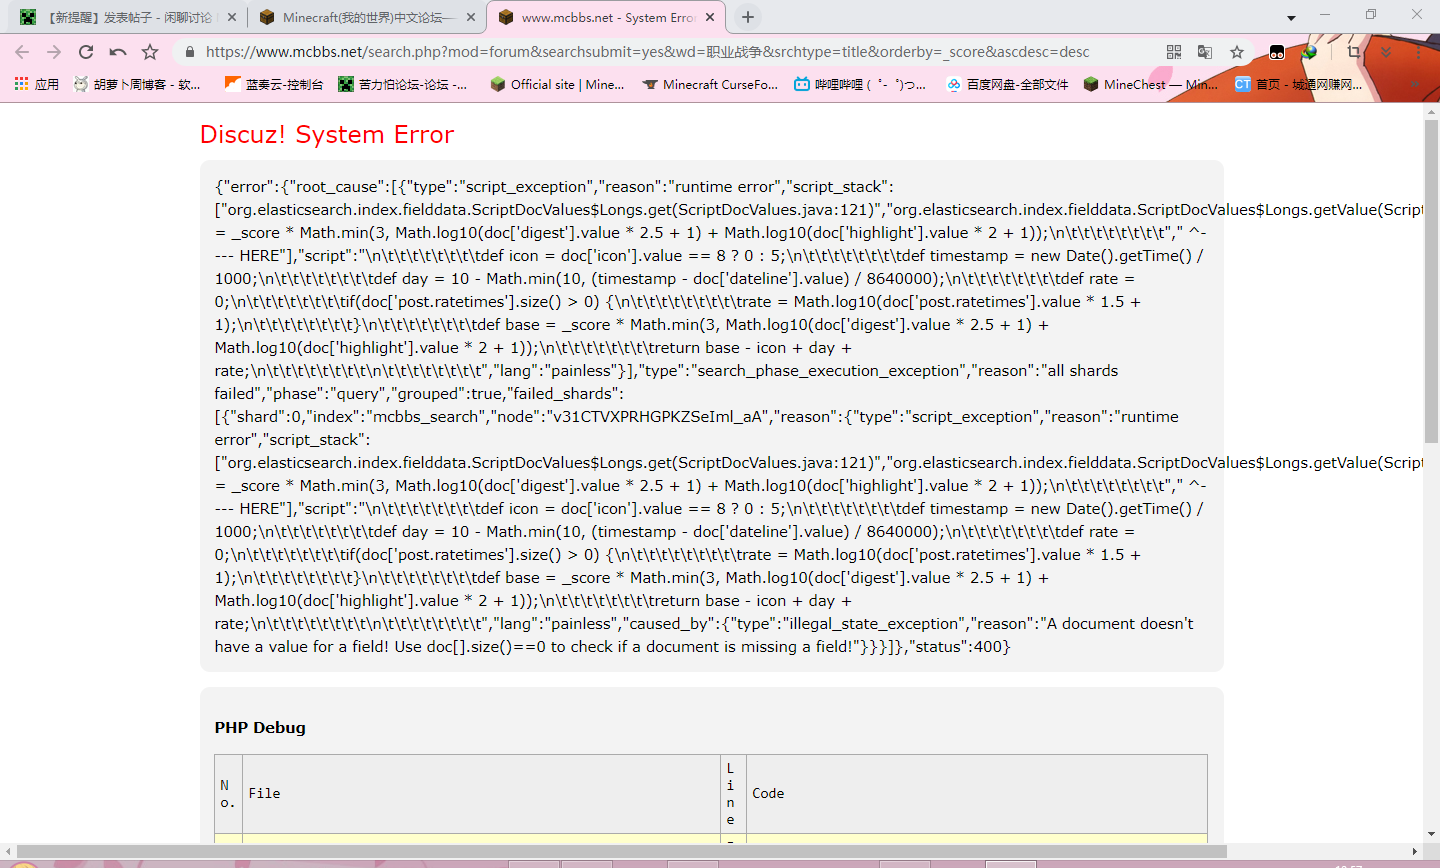Go back to the previous page
This screenshot has width=1440, height=868.
tap(22, 52)
